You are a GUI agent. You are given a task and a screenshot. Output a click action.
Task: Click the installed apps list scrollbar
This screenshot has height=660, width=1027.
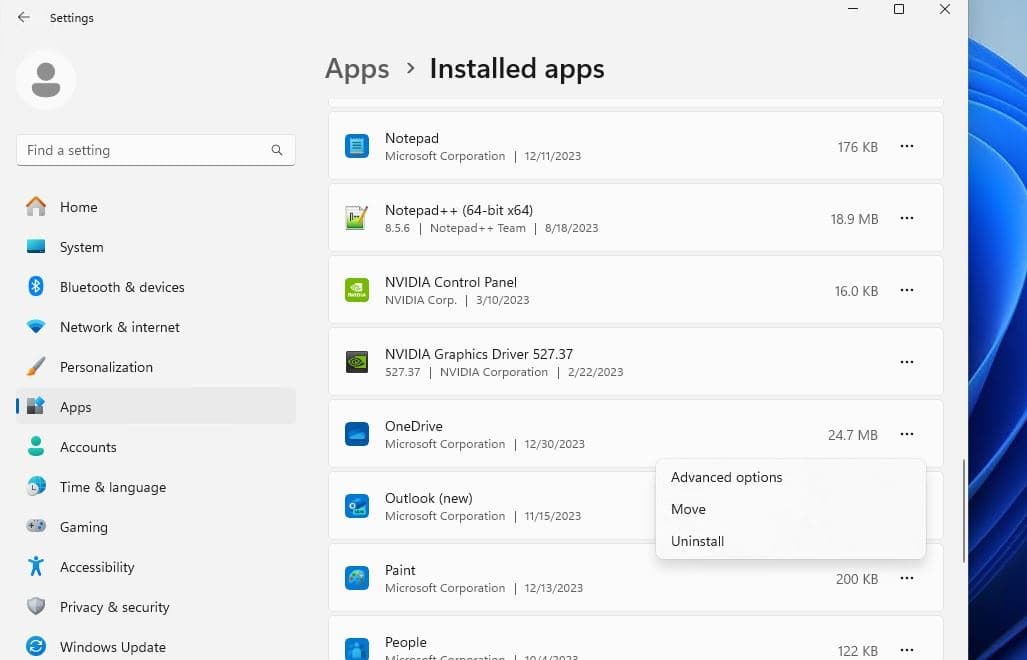pos(963,511)
